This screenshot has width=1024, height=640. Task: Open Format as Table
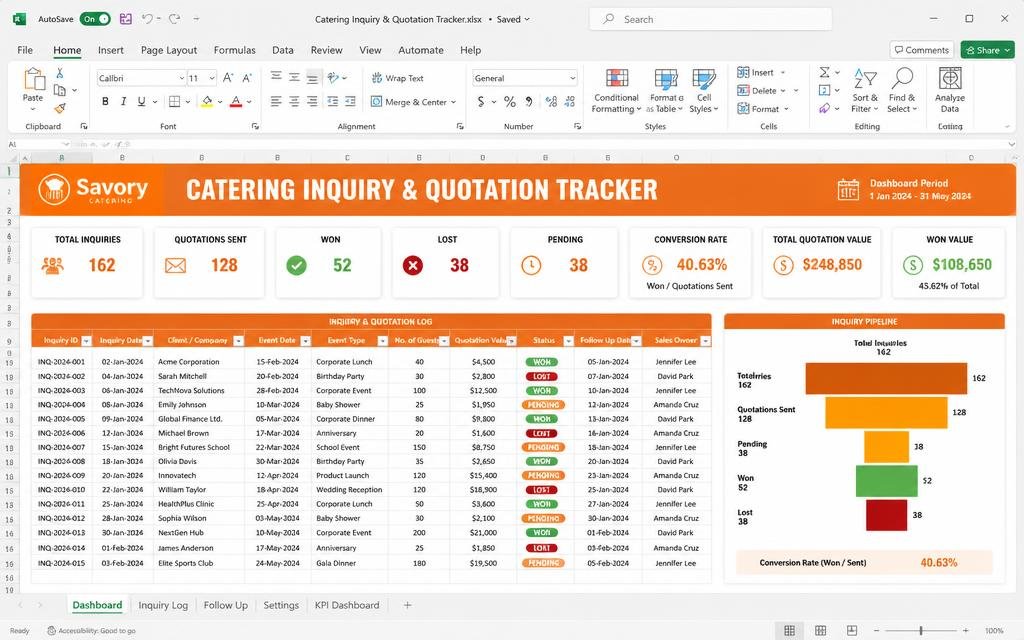point(665,91)
